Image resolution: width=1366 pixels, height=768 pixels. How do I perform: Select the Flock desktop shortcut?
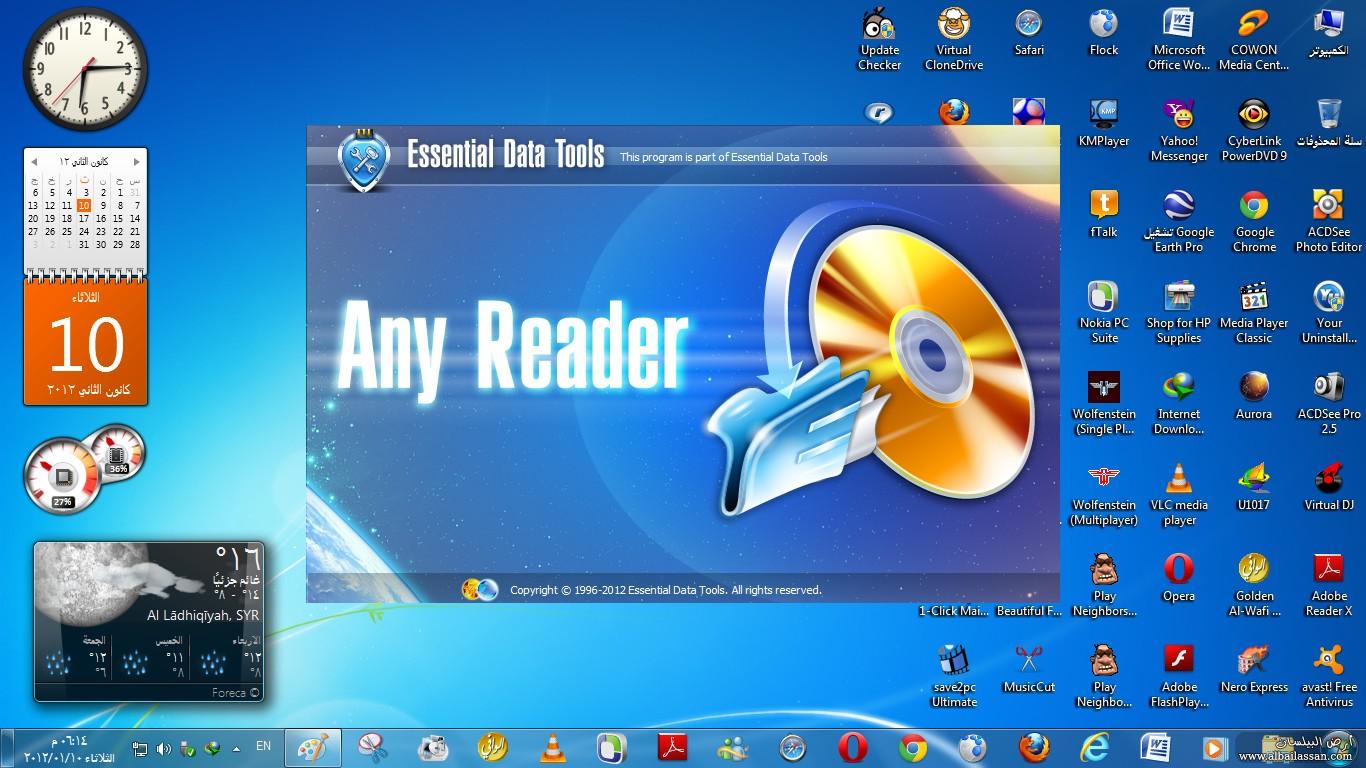pyautogui.click(x=1104, y=33)
